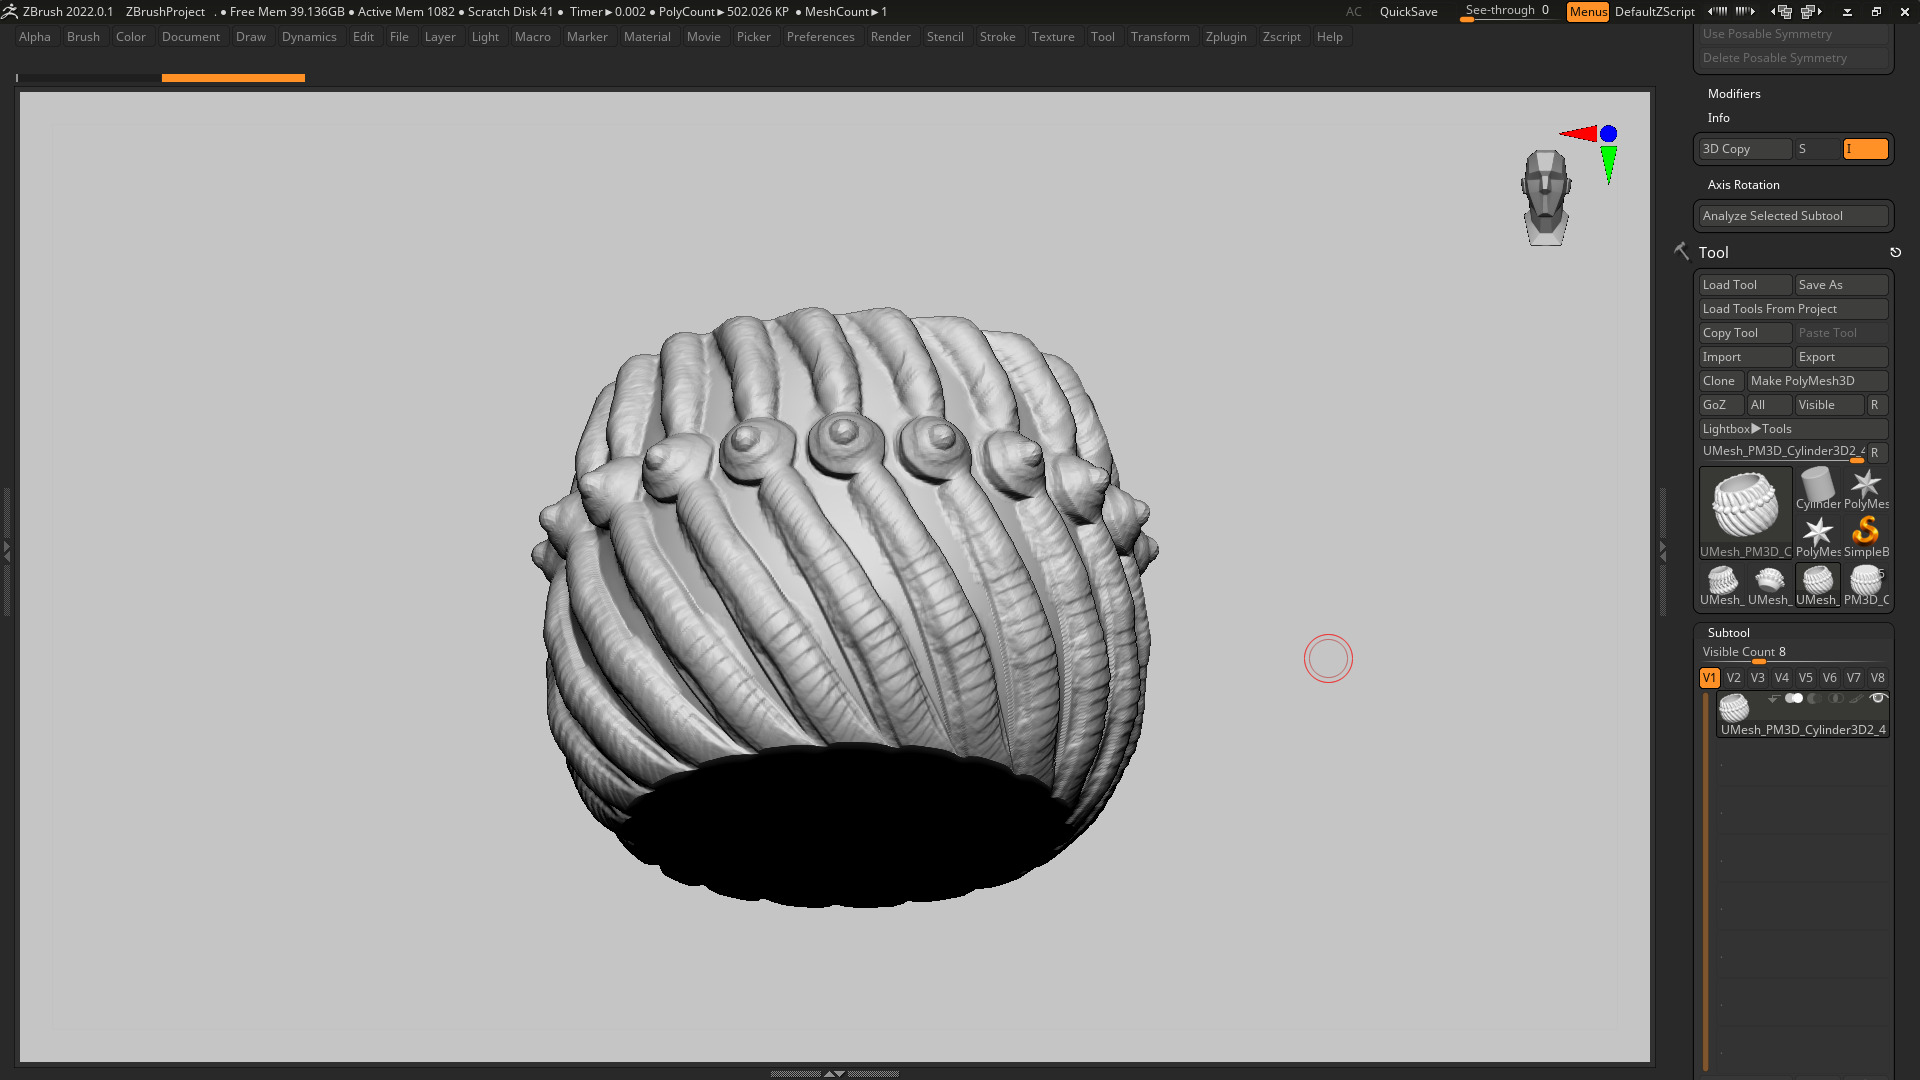Select the PM3D_C tool icon
The height and width of the screenshot is (1080, 1920).
pos(1865,585)
